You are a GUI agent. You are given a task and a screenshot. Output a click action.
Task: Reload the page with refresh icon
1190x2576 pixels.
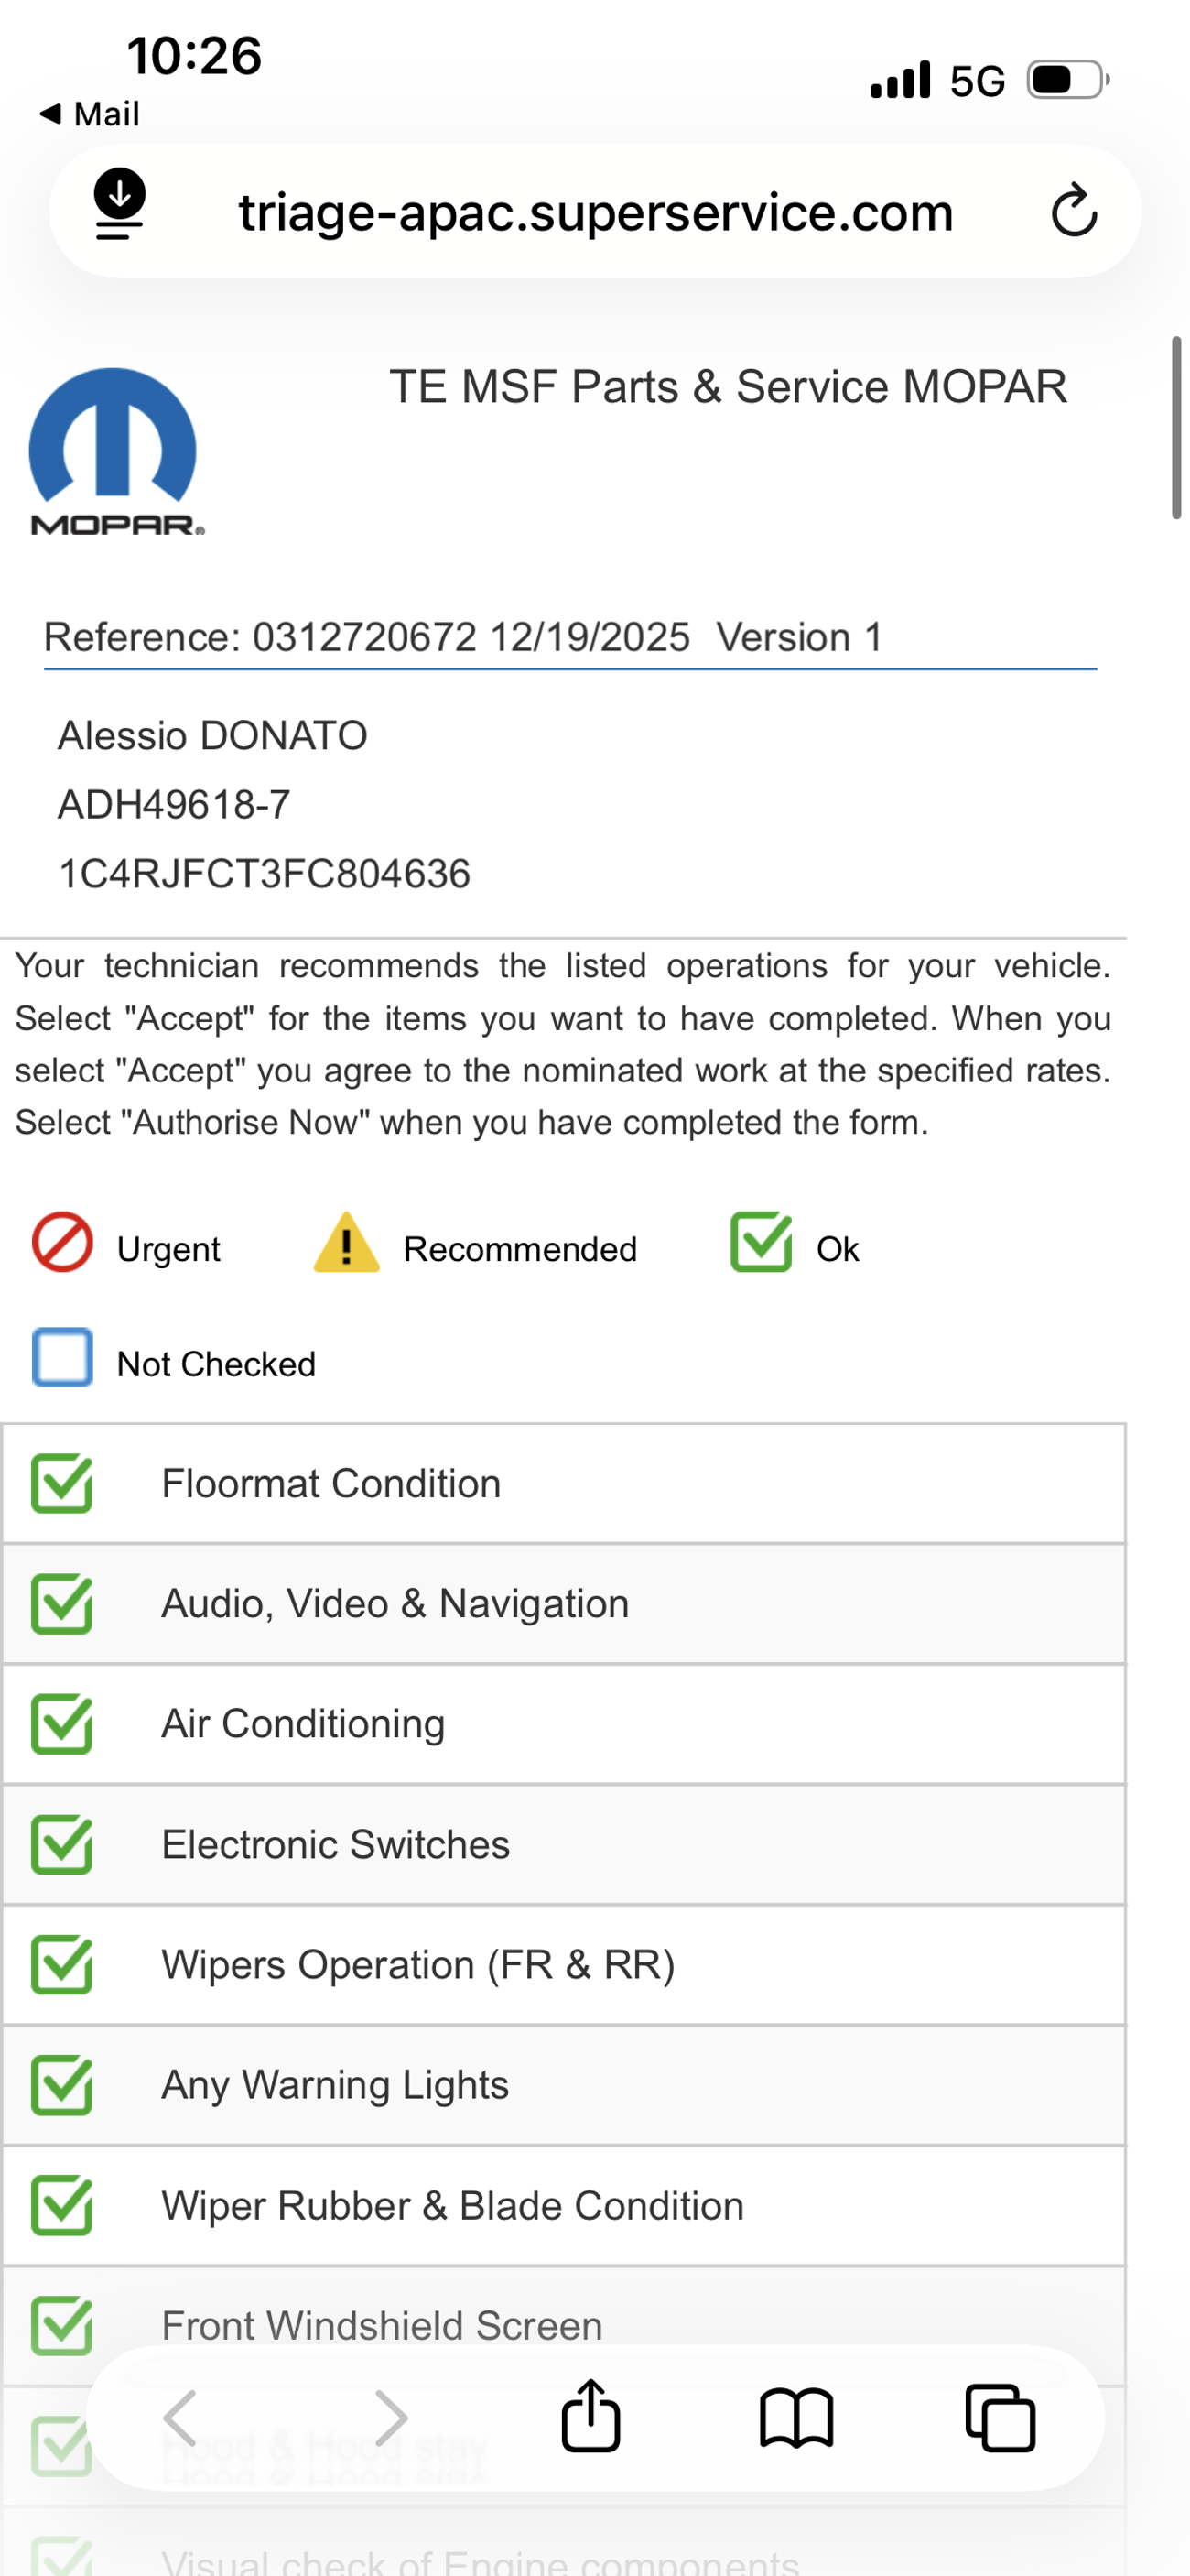pyautogui.click(x=1074, y=211)
